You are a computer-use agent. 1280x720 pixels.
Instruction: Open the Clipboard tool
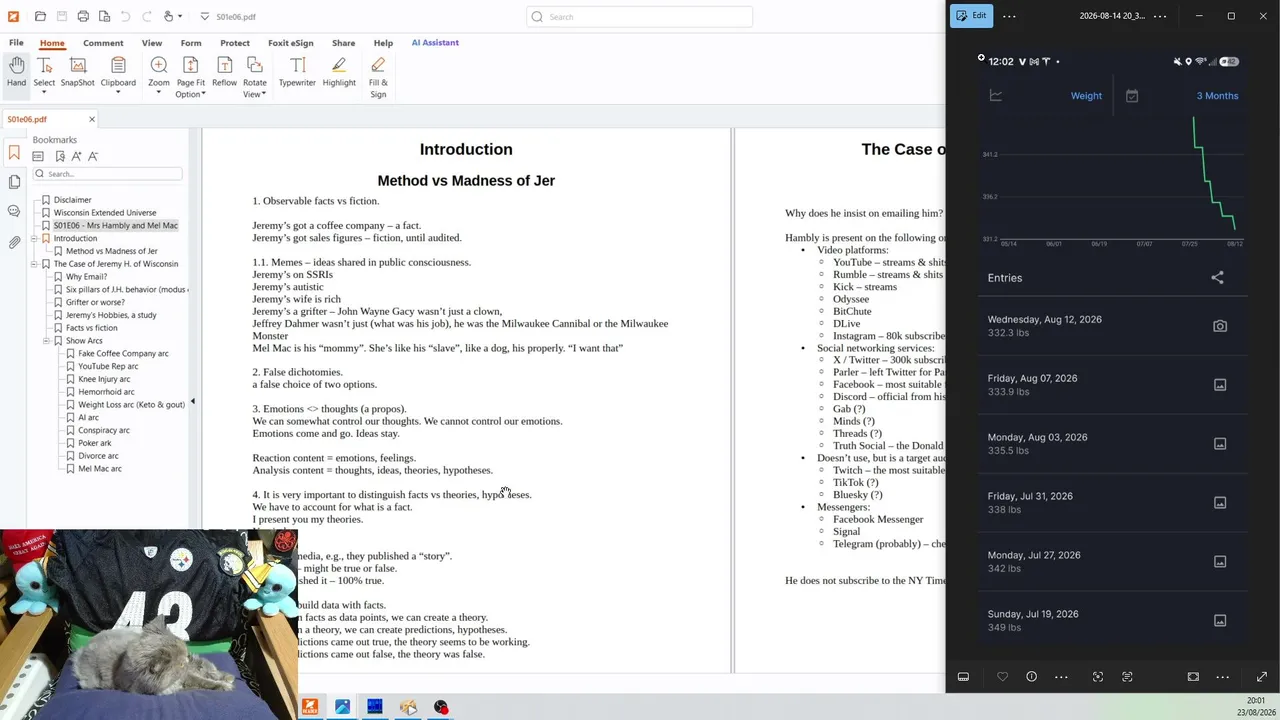118,71
